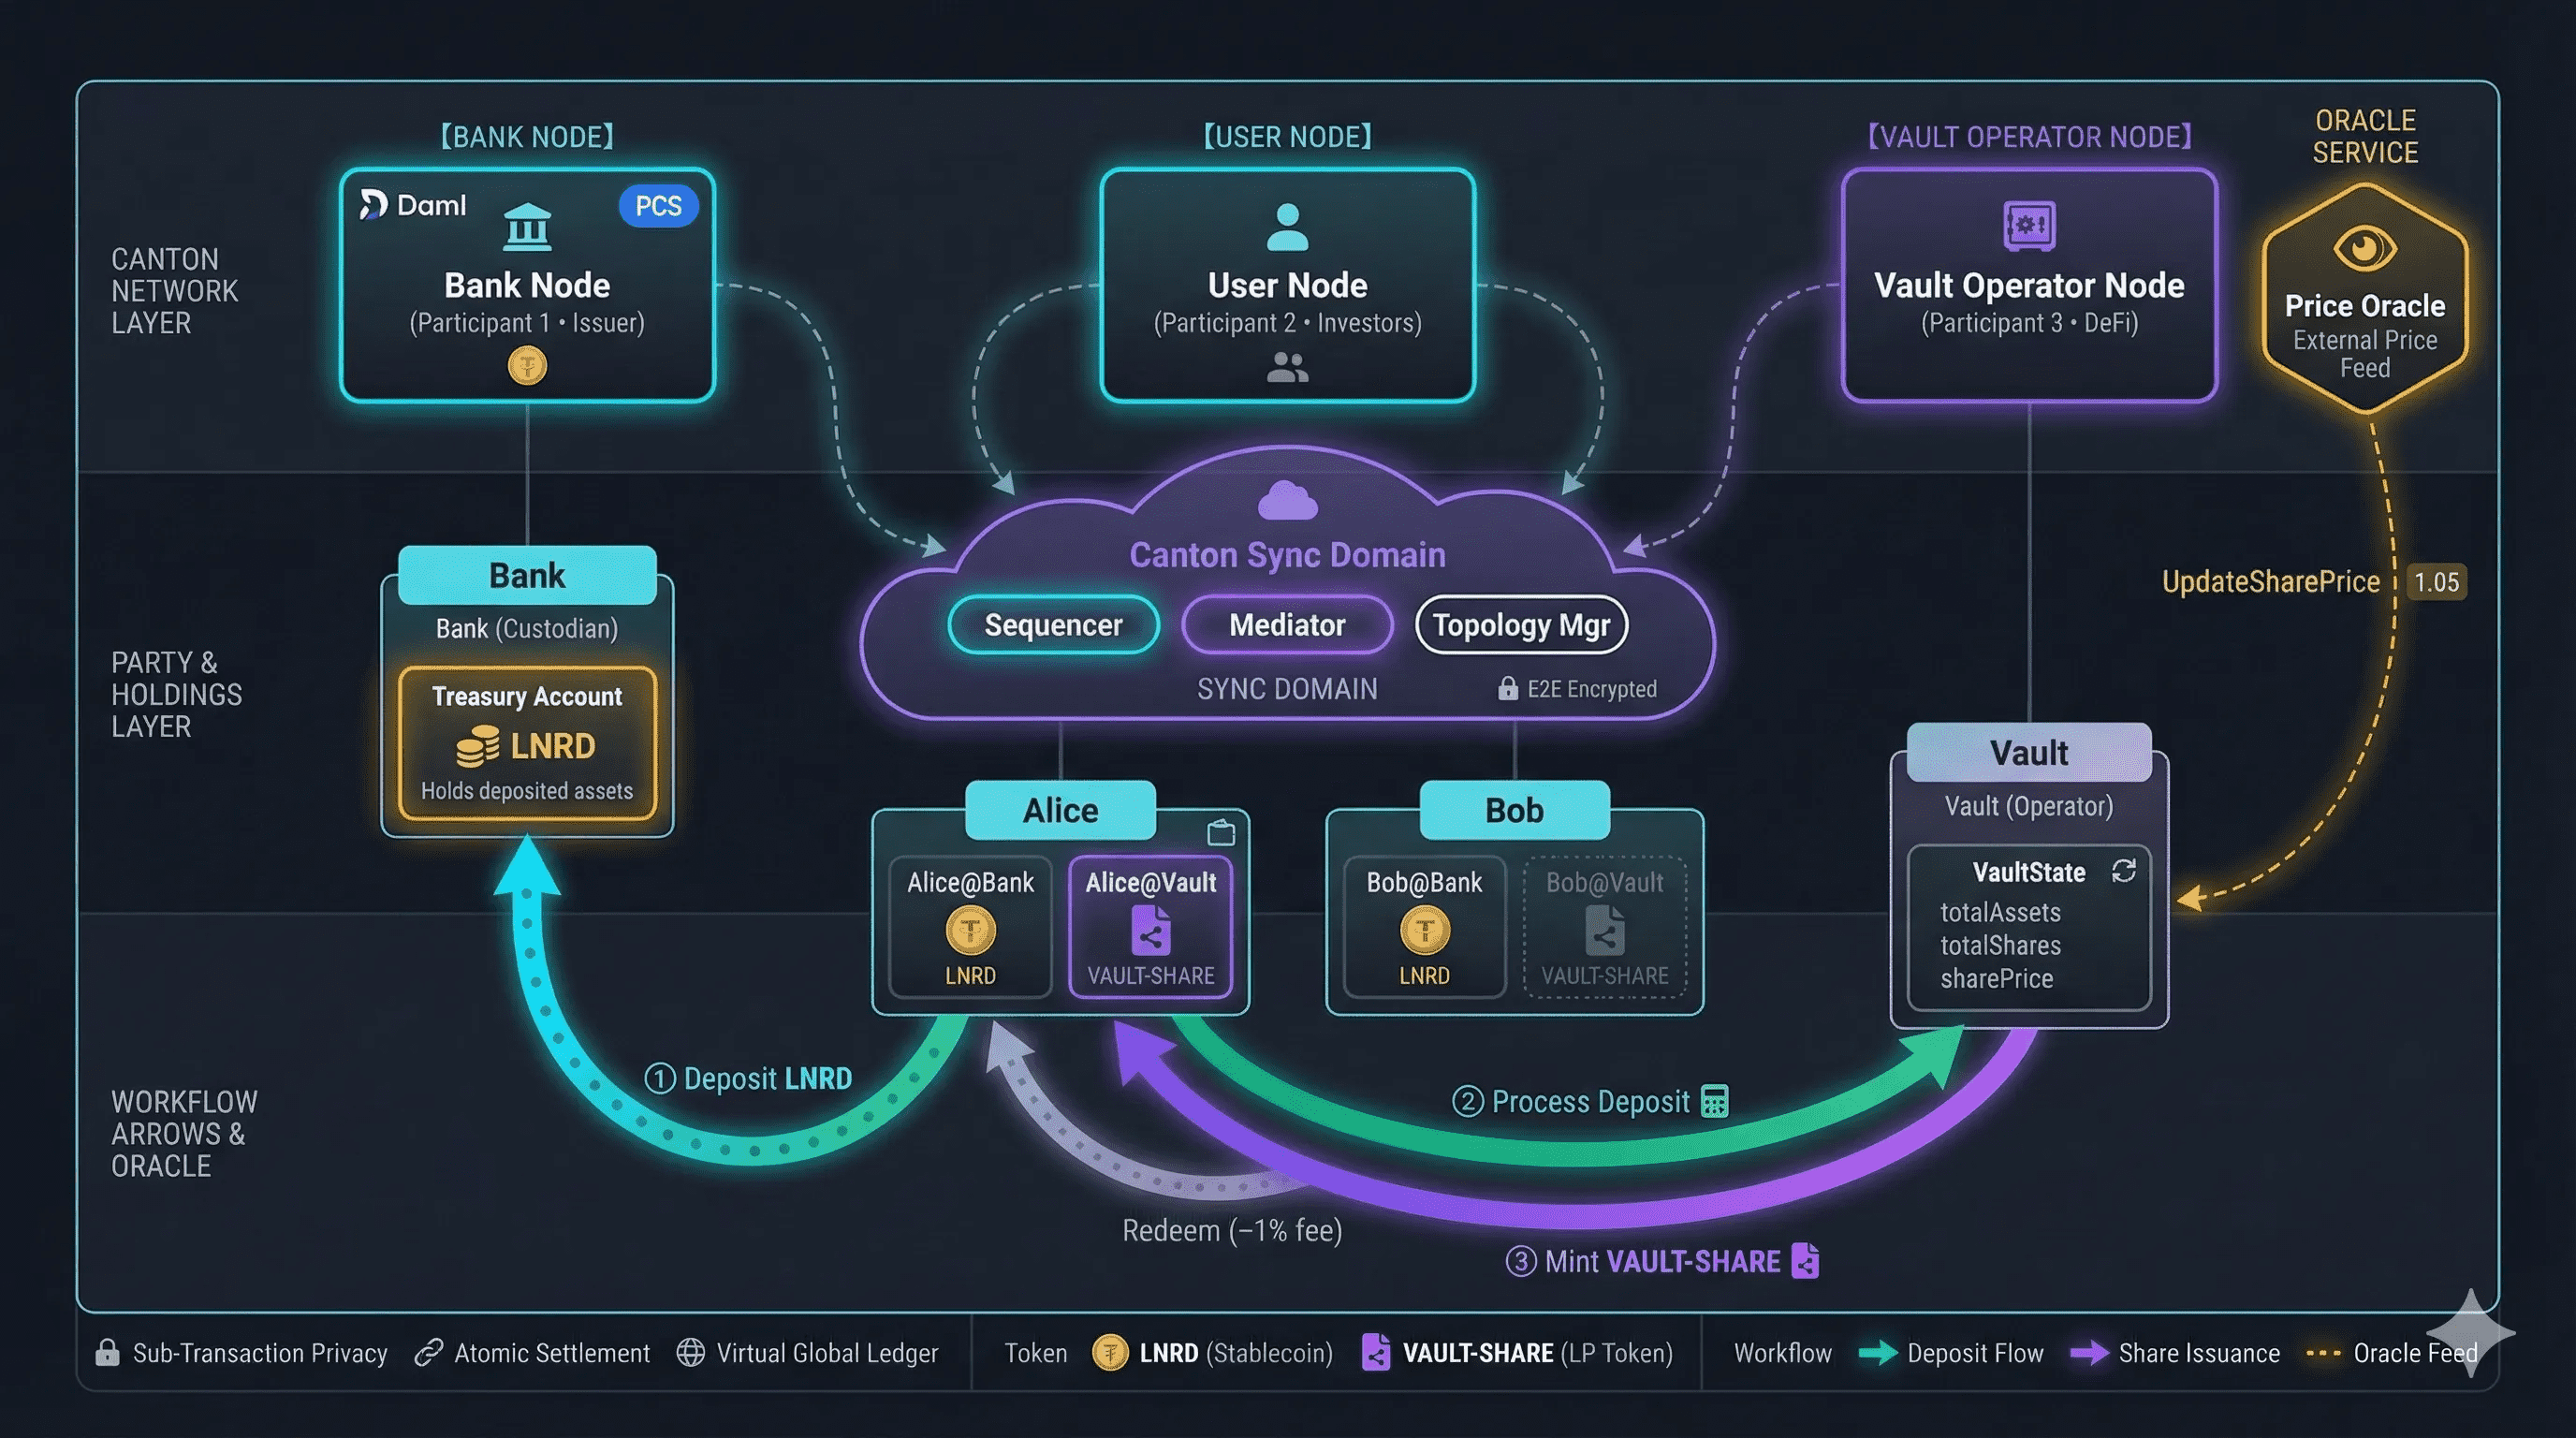The width and height of the screenshot is (2576, 1438).
Task: Click the calculator icon after Process Deposit
Action: pos(1714,1101)
